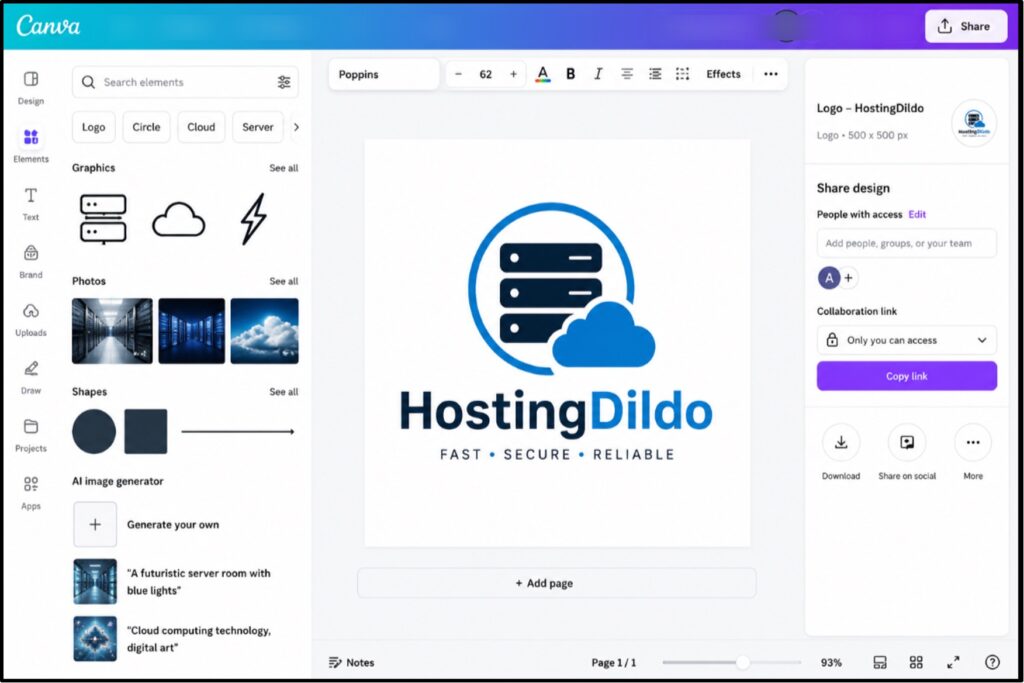The width and height of the screenshot is (1024, 683).
Task: Enter fullscreen present mode
Action: (x=953, y=663)
